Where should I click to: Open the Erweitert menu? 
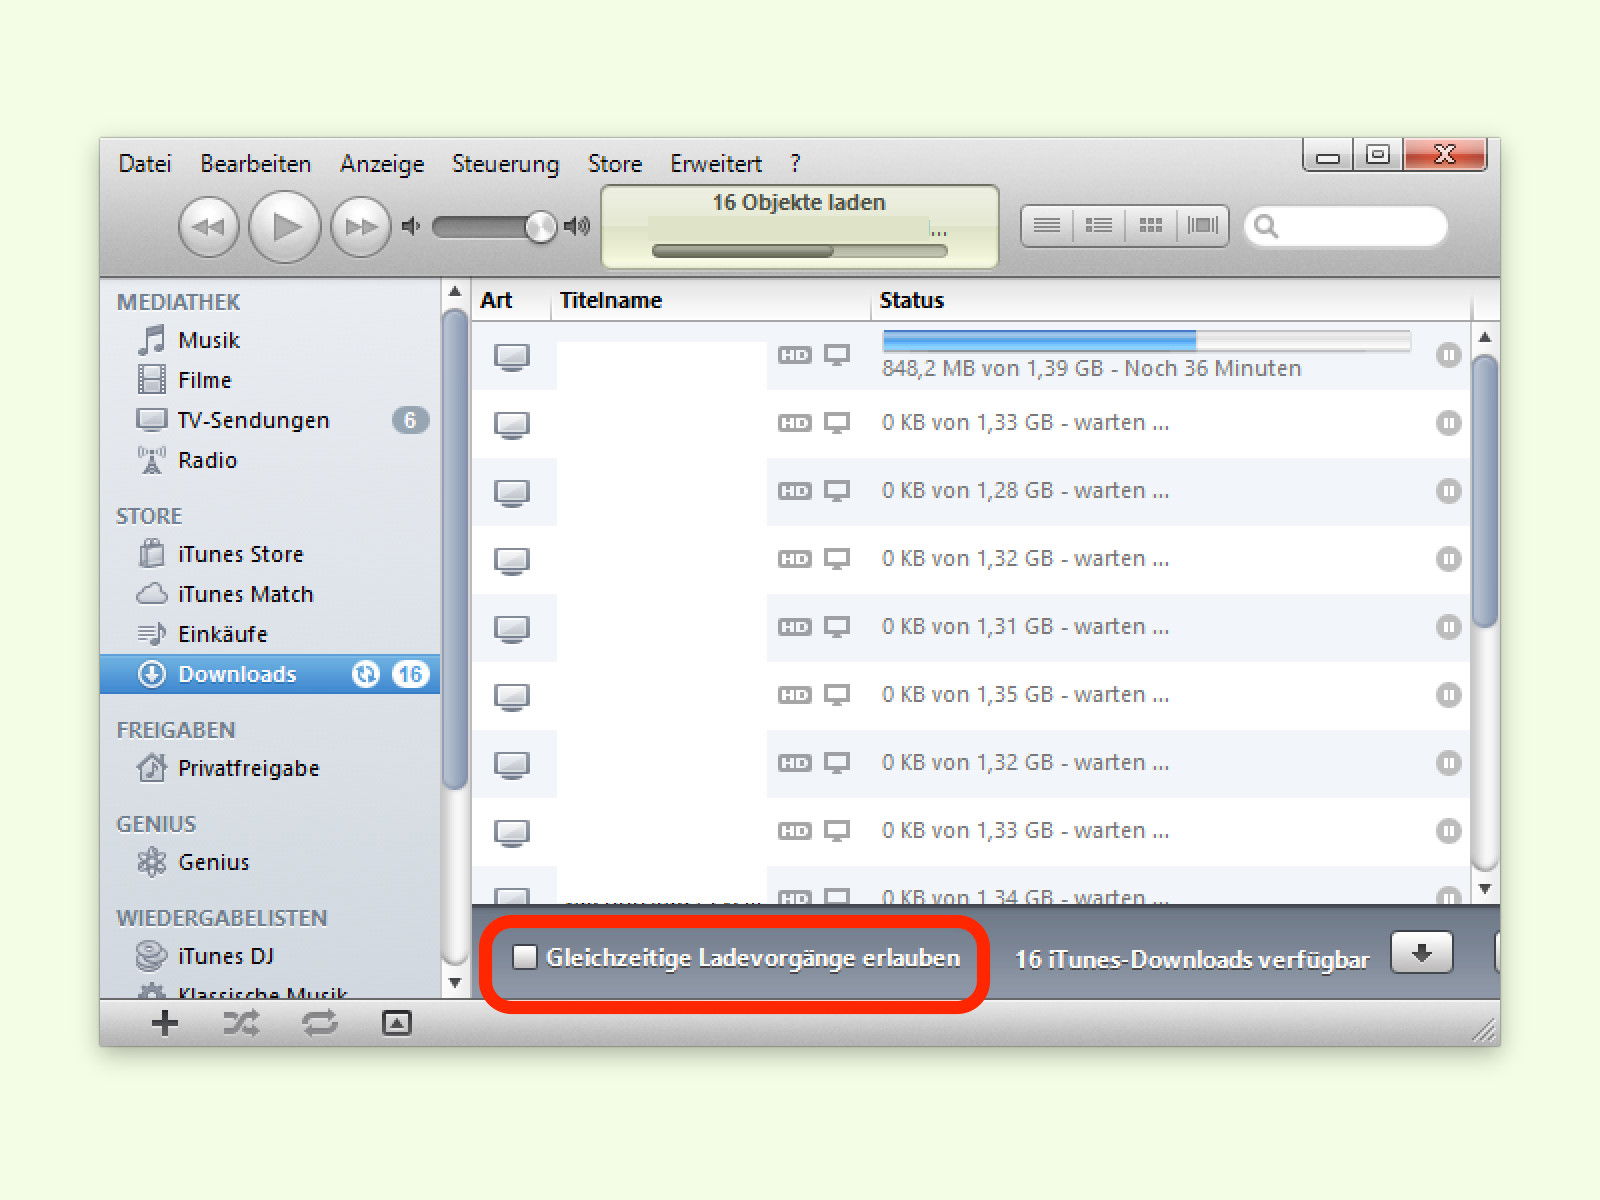[x=716, y=164]
